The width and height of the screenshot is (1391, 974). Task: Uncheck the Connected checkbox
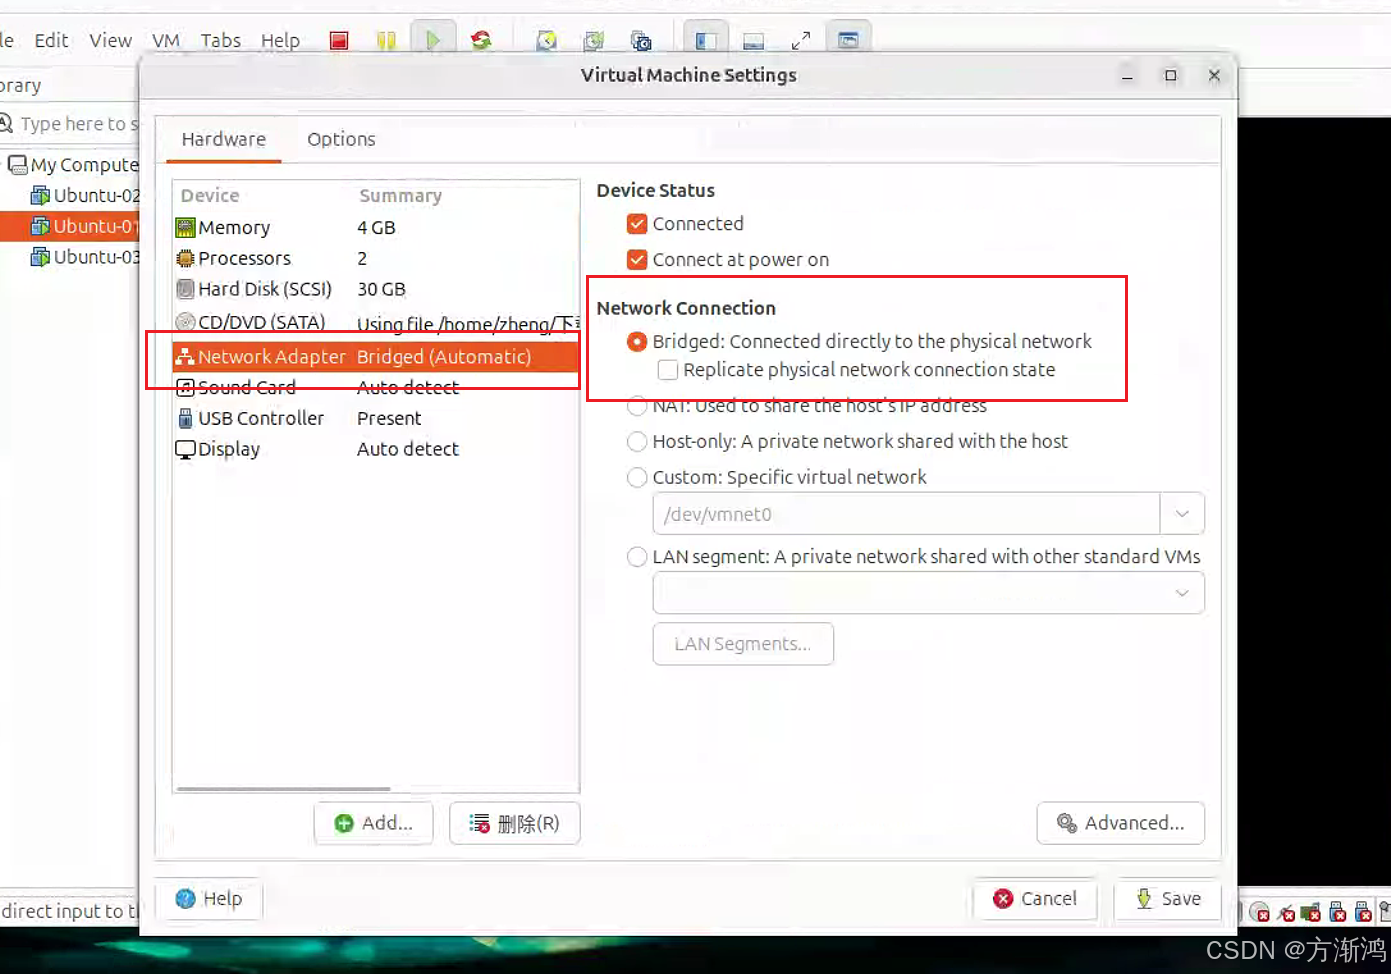[x=637, y=224]
